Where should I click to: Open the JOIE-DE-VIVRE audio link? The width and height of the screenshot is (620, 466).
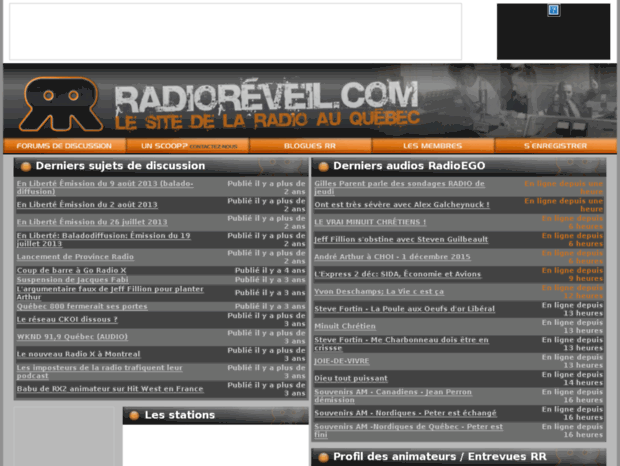tap(342, 361)
